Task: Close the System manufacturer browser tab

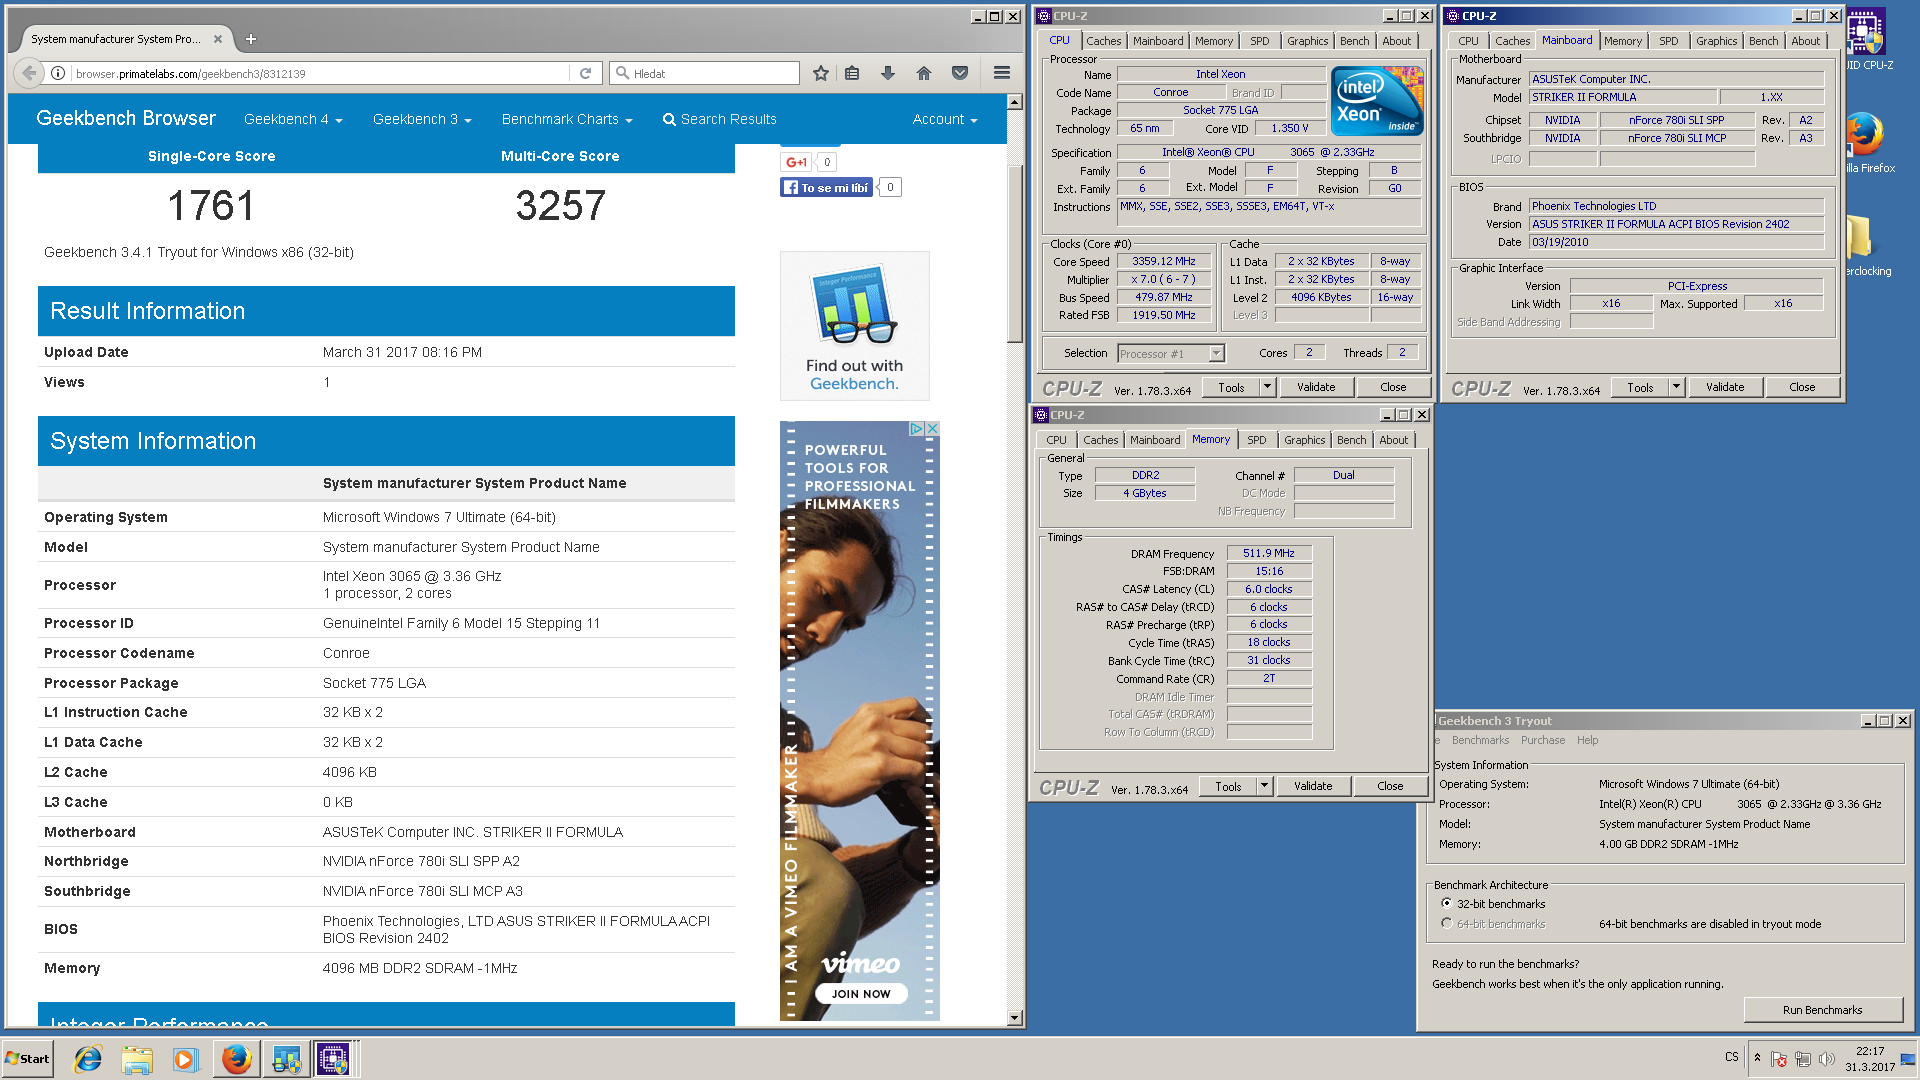Action: [218, 39]
